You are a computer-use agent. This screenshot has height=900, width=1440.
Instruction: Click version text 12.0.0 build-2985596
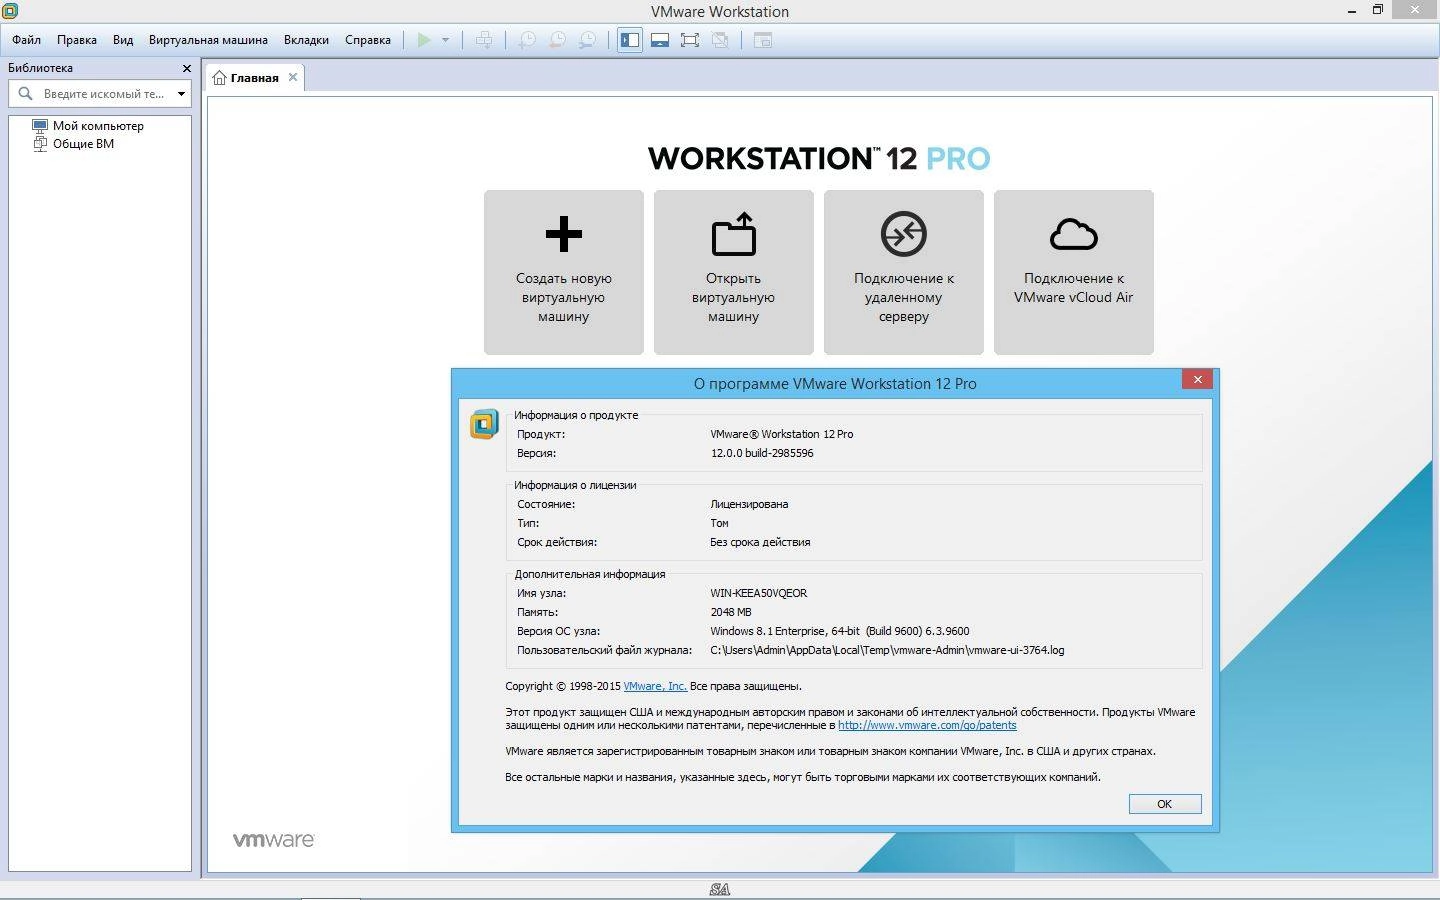(762, 453)
